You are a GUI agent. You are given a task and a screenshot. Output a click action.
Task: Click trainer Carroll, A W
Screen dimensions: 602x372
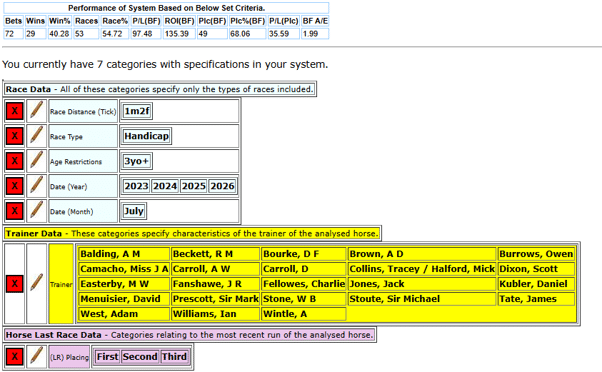(x=215, y=269)
